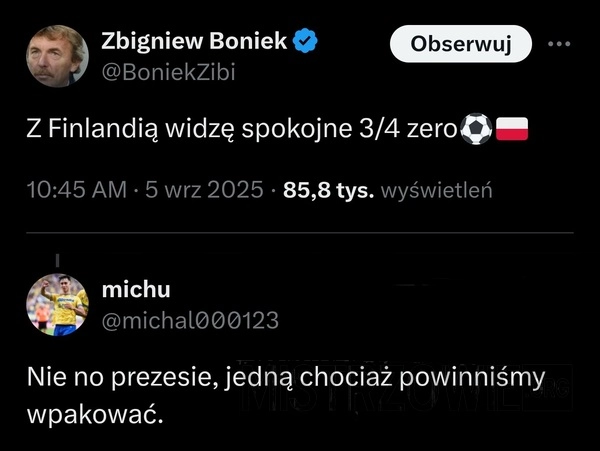Click the word 'wpakować' in the reply
Screen dimensions: 600x451
coord(93,413)
